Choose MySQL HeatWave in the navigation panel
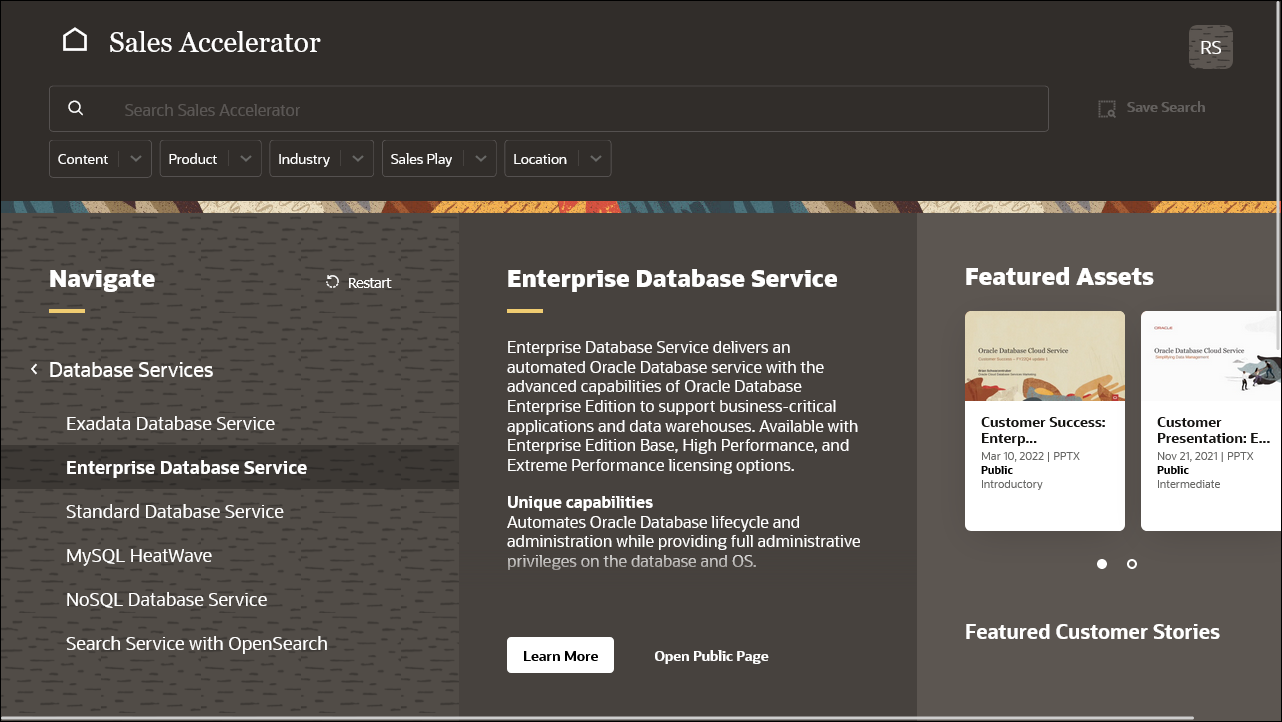 [139, 555]
